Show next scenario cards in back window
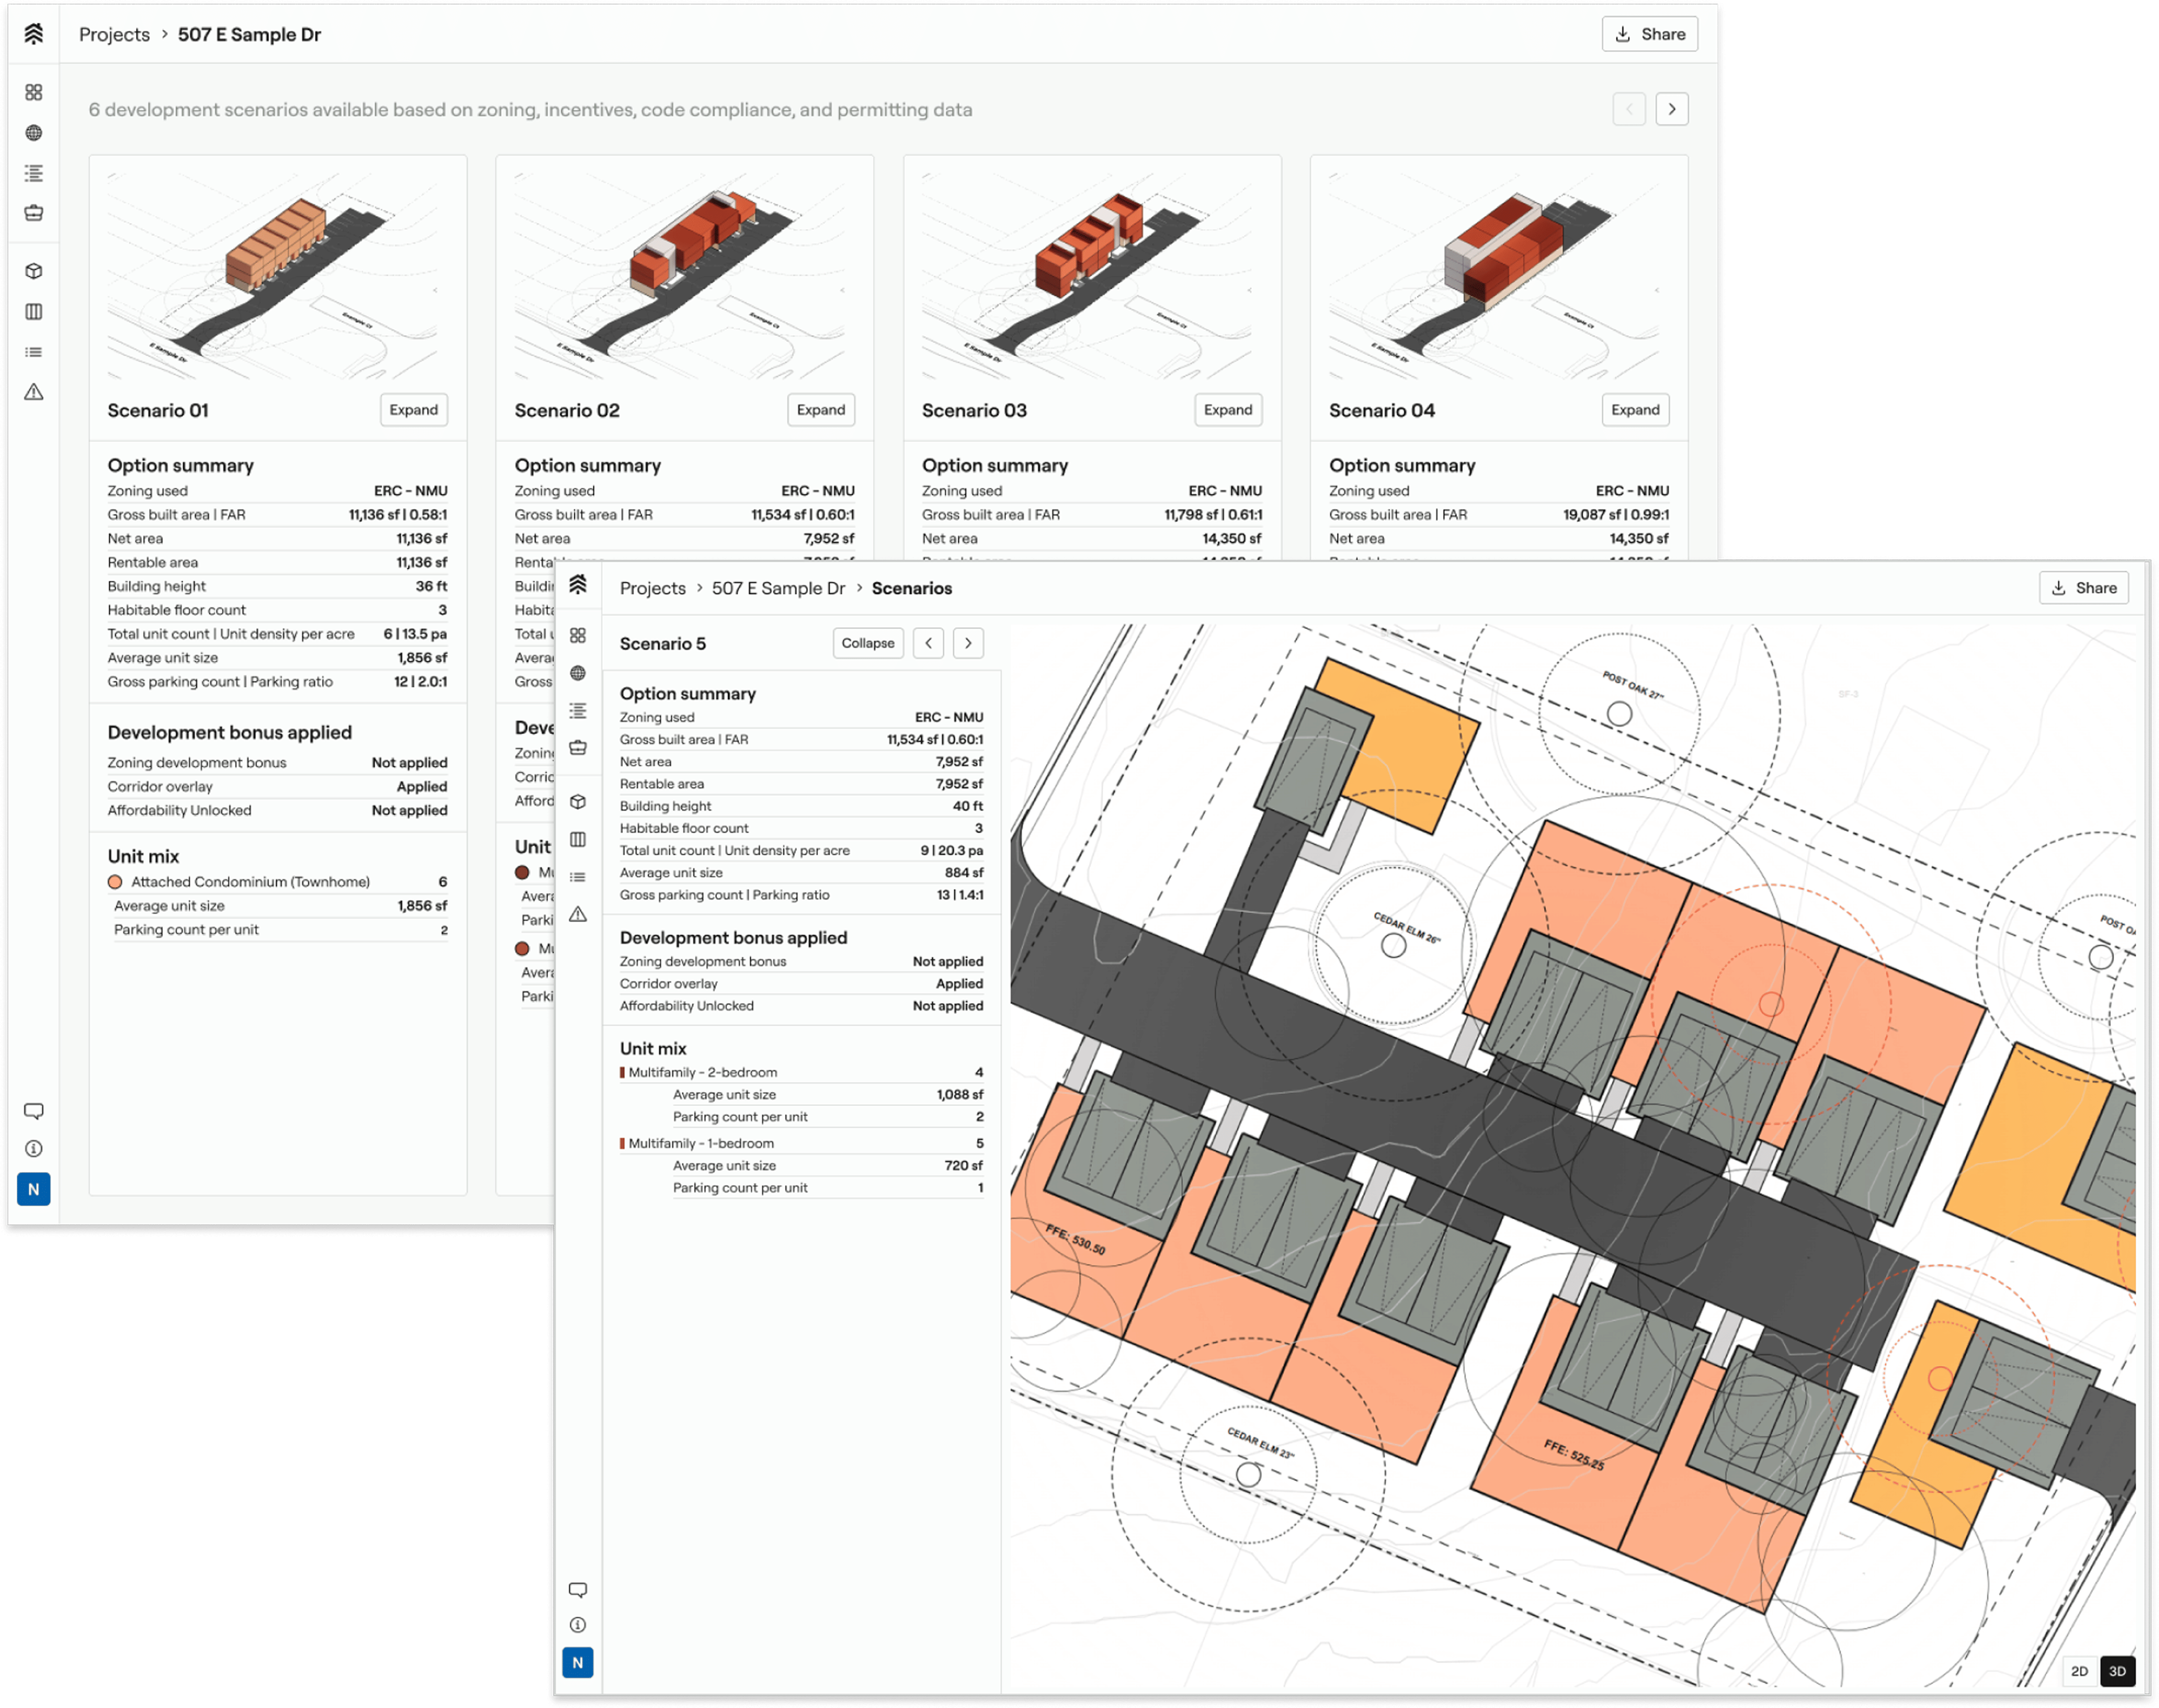Screen dimensions: 2159x1708 point(1672,109)
